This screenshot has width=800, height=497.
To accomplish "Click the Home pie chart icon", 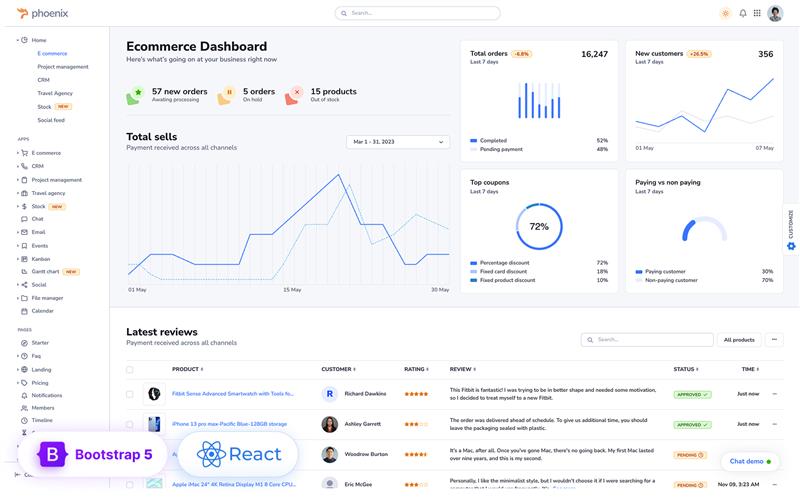I will pyautogui.click(x=24, y=40).
